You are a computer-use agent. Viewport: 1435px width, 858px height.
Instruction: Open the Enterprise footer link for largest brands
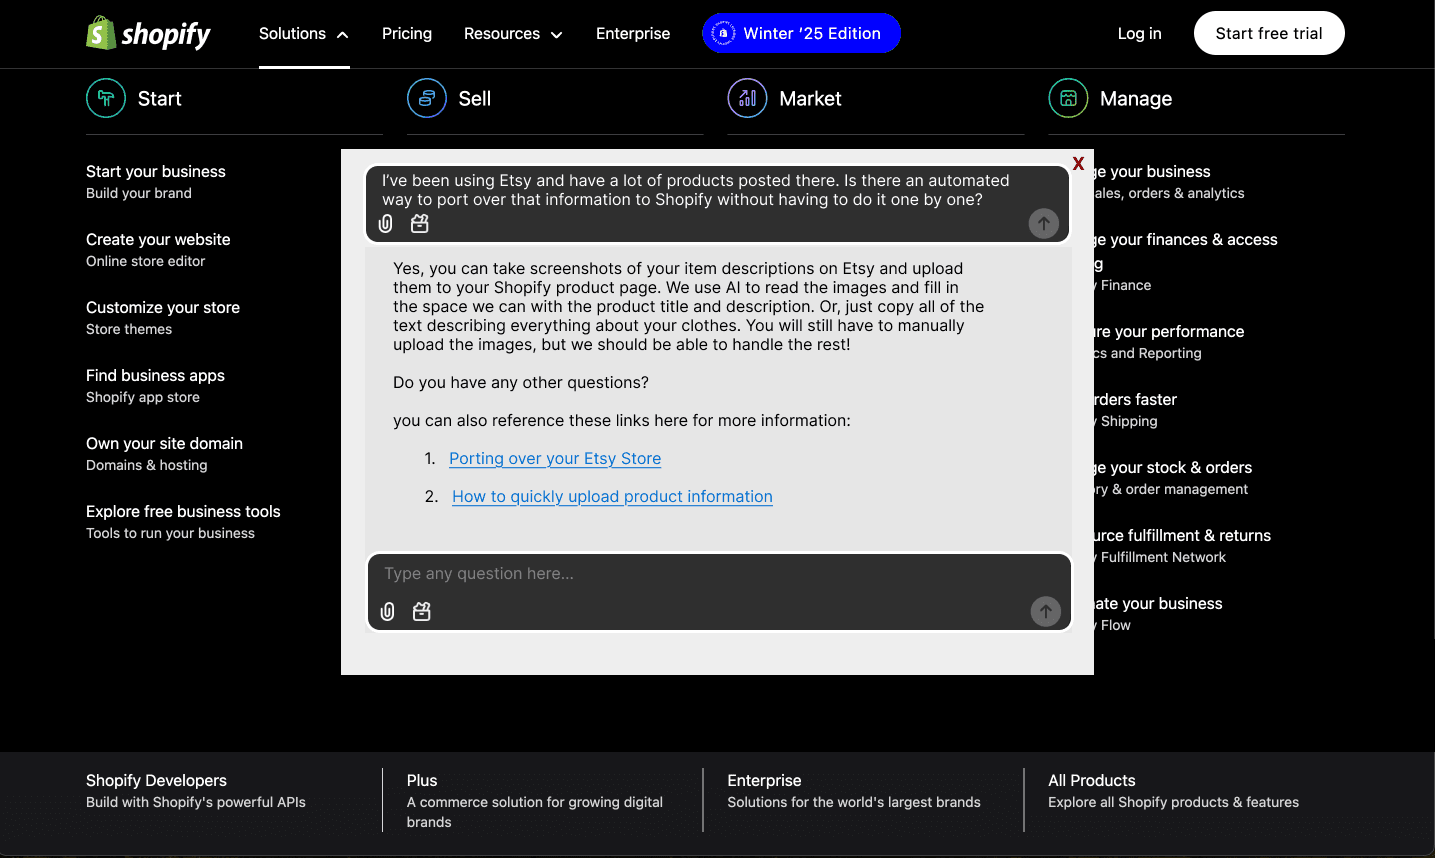point(854,790)
